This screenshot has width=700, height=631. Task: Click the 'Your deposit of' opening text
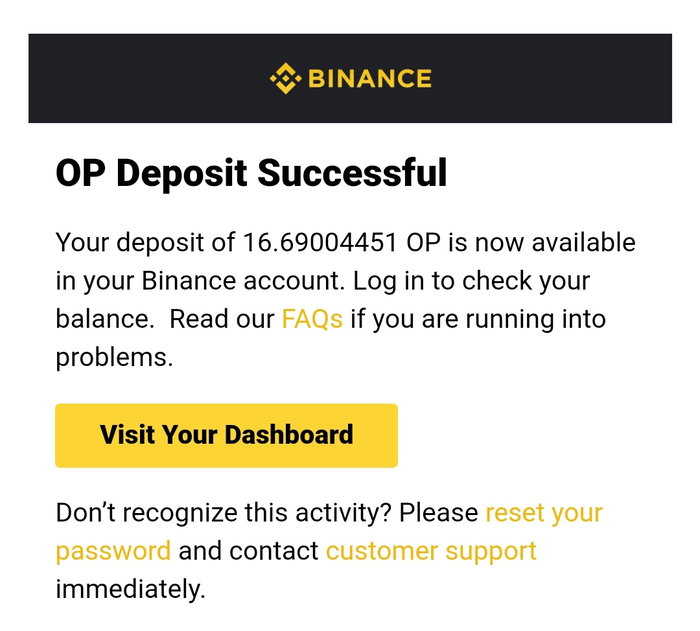tap(145, 243)
